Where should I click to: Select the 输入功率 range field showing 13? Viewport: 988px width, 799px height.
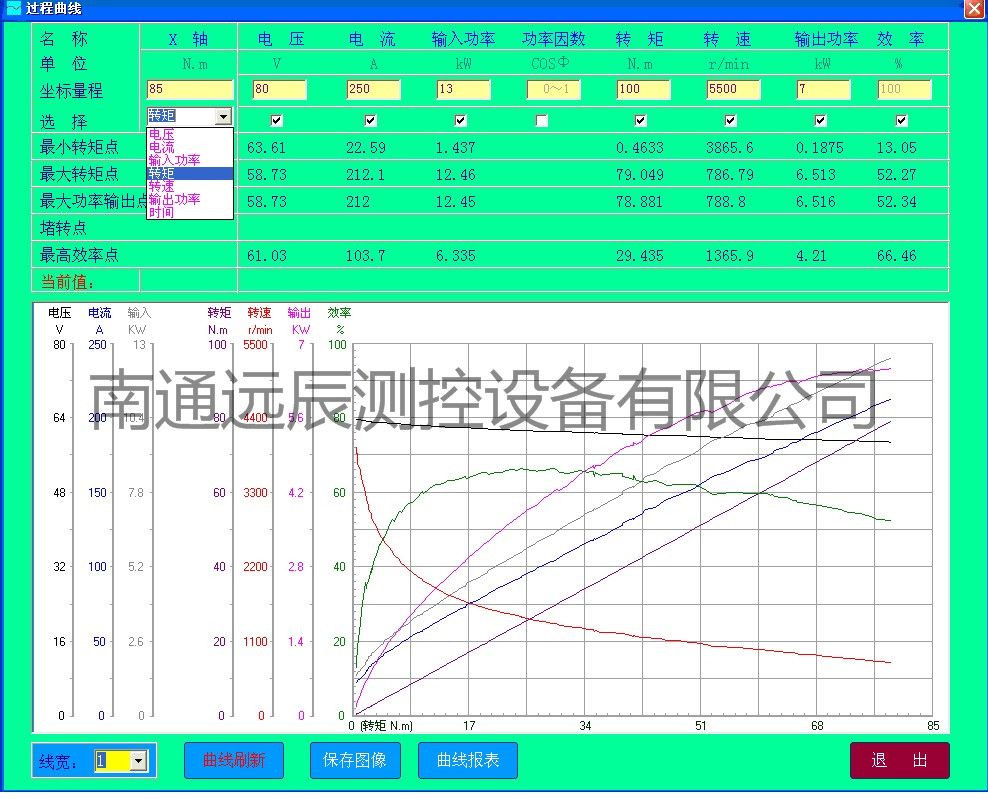pyautogui.click(x=463, y=90)
